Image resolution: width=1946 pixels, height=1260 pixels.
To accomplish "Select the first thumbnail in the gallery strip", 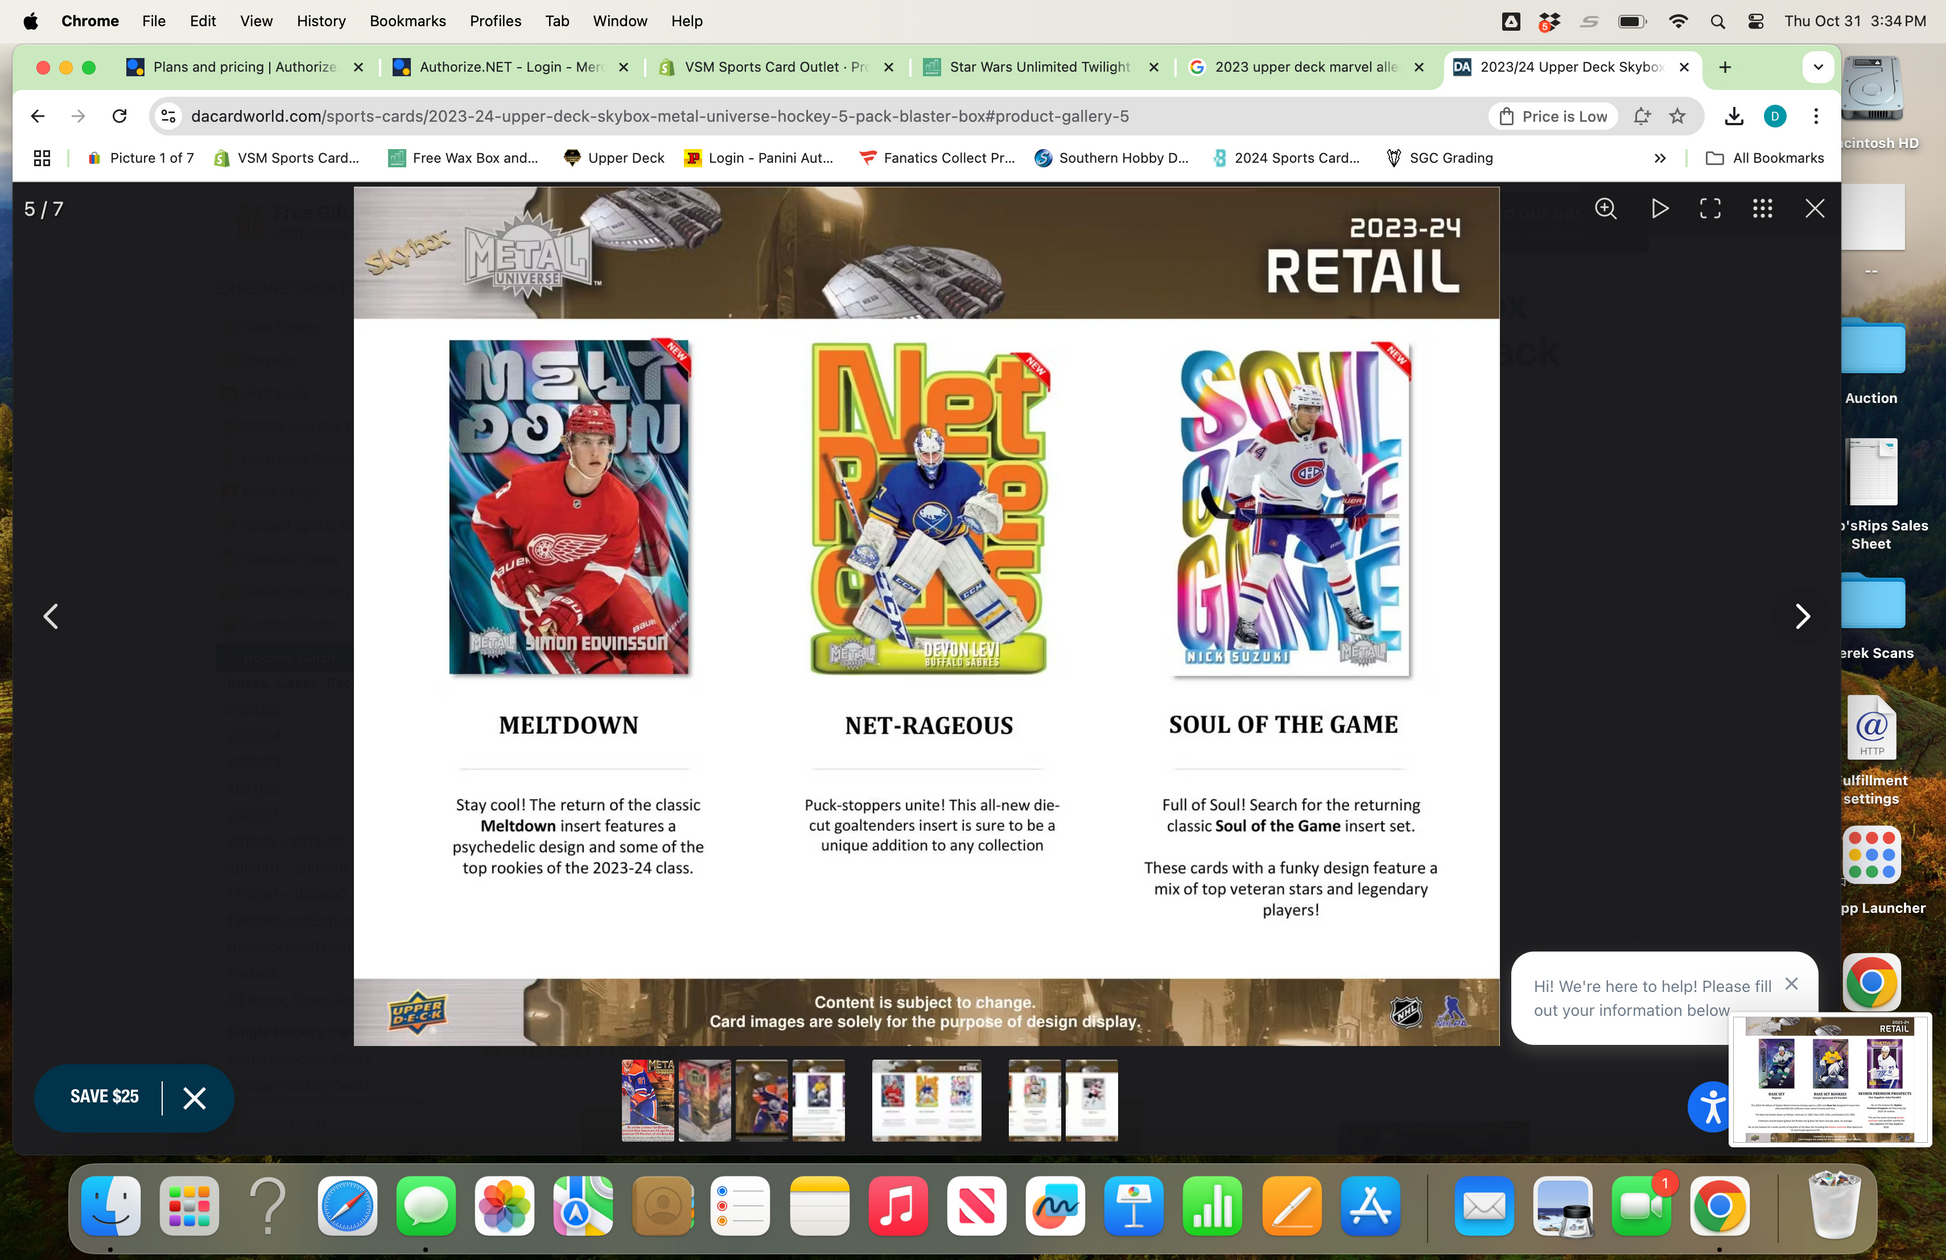I will [x=647, y=1100].
